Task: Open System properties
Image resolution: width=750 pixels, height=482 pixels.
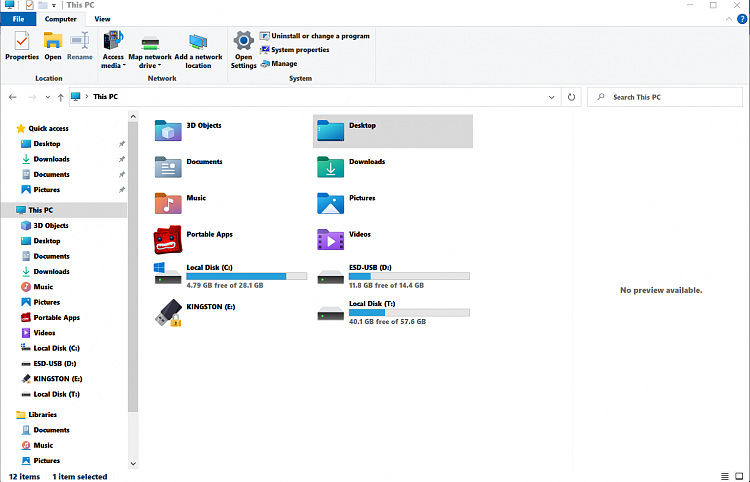Action: pyautogui.click(x=295, y=50)
